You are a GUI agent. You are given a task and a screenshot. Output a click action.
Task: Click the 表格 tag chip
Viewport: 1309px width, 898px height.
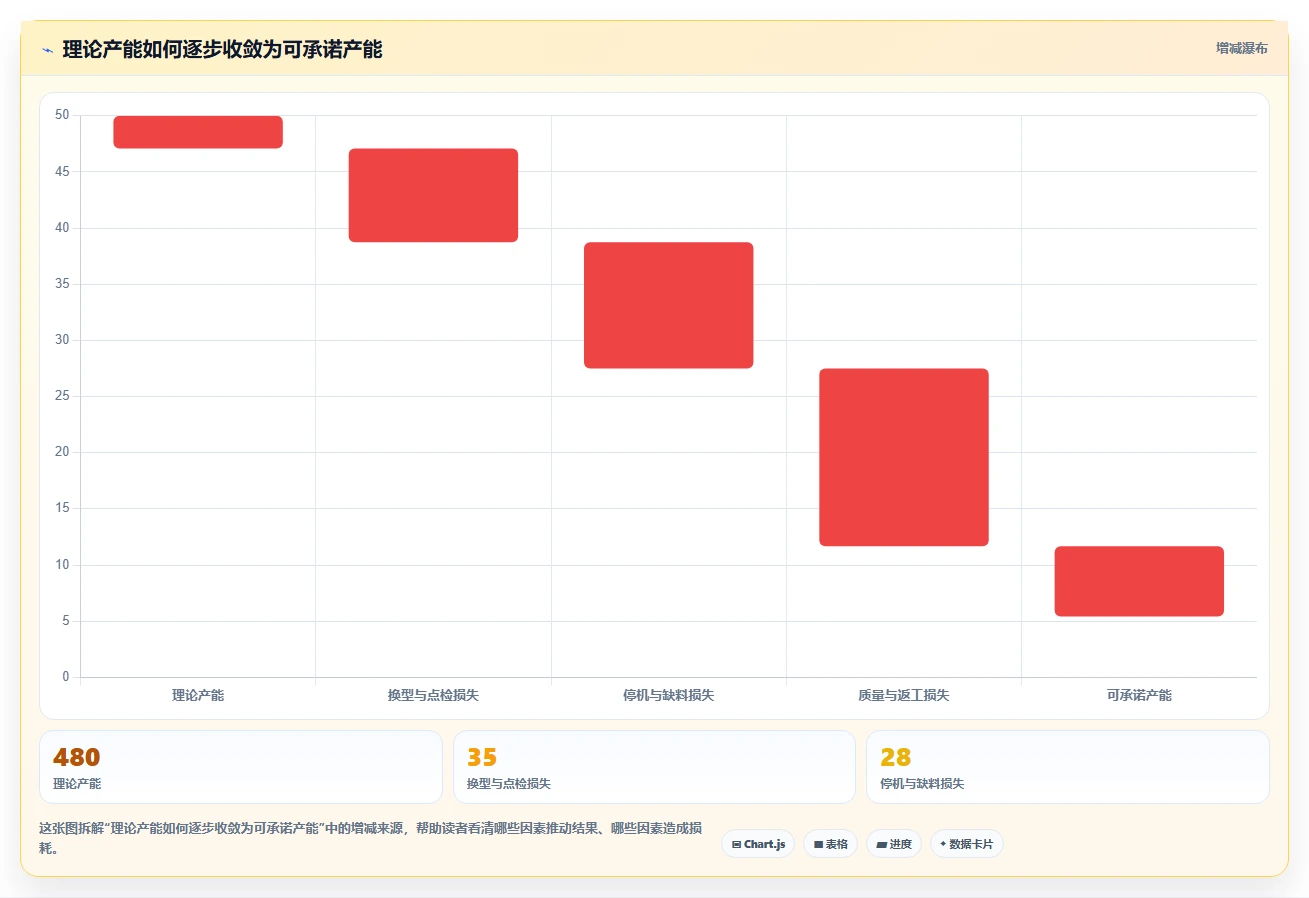tap(830, 844)
